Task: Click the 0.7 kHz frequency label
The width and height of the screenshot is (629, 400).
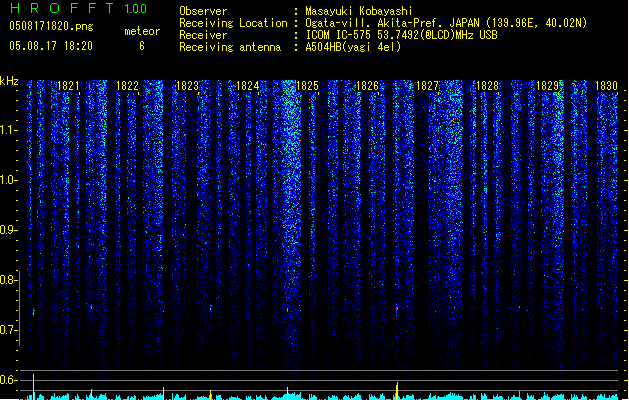Action: (x=8, y=330)
